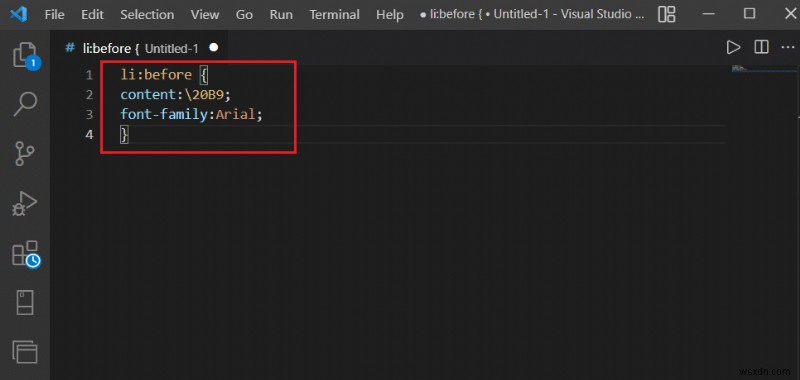
Task: Open the Source Control view
Action: [x=24, y=153]
